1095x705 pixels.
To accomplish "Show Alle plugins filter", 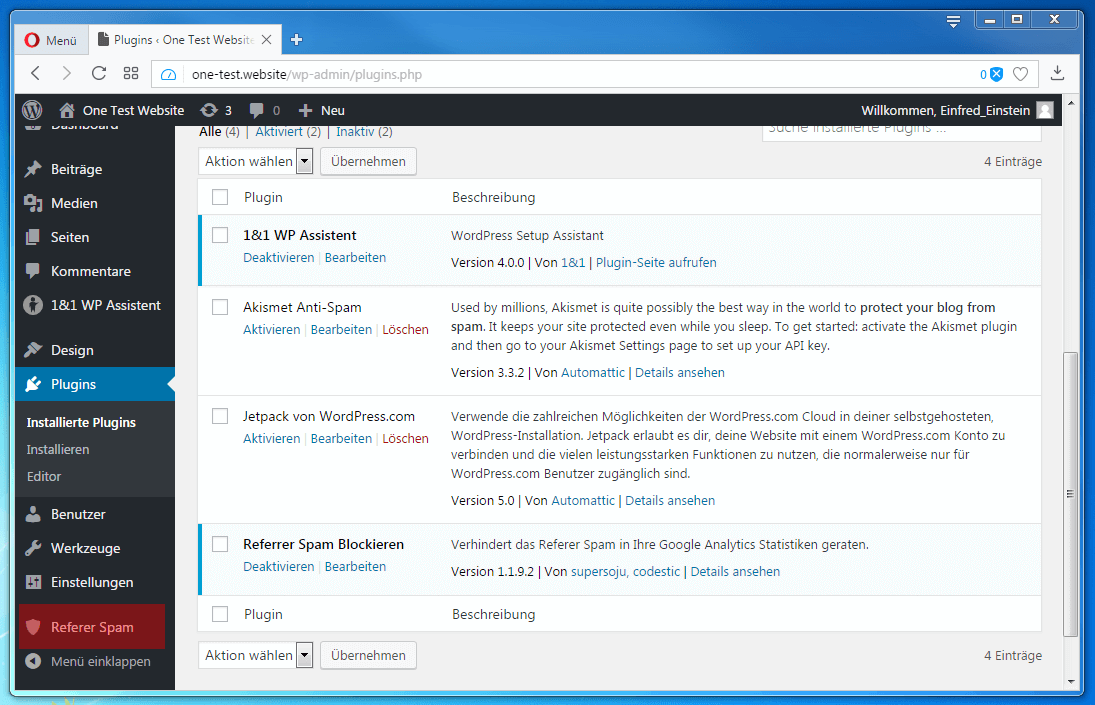I will pyautogui.click(x=210, y=131).
